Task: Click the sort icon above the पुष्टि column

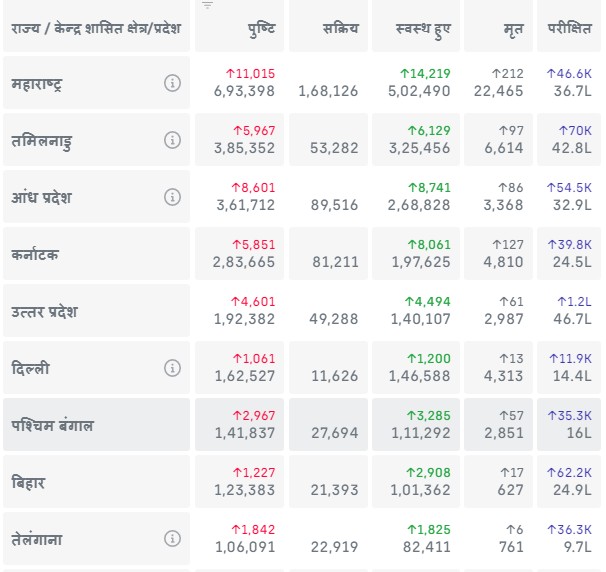Action: [207, 6]
